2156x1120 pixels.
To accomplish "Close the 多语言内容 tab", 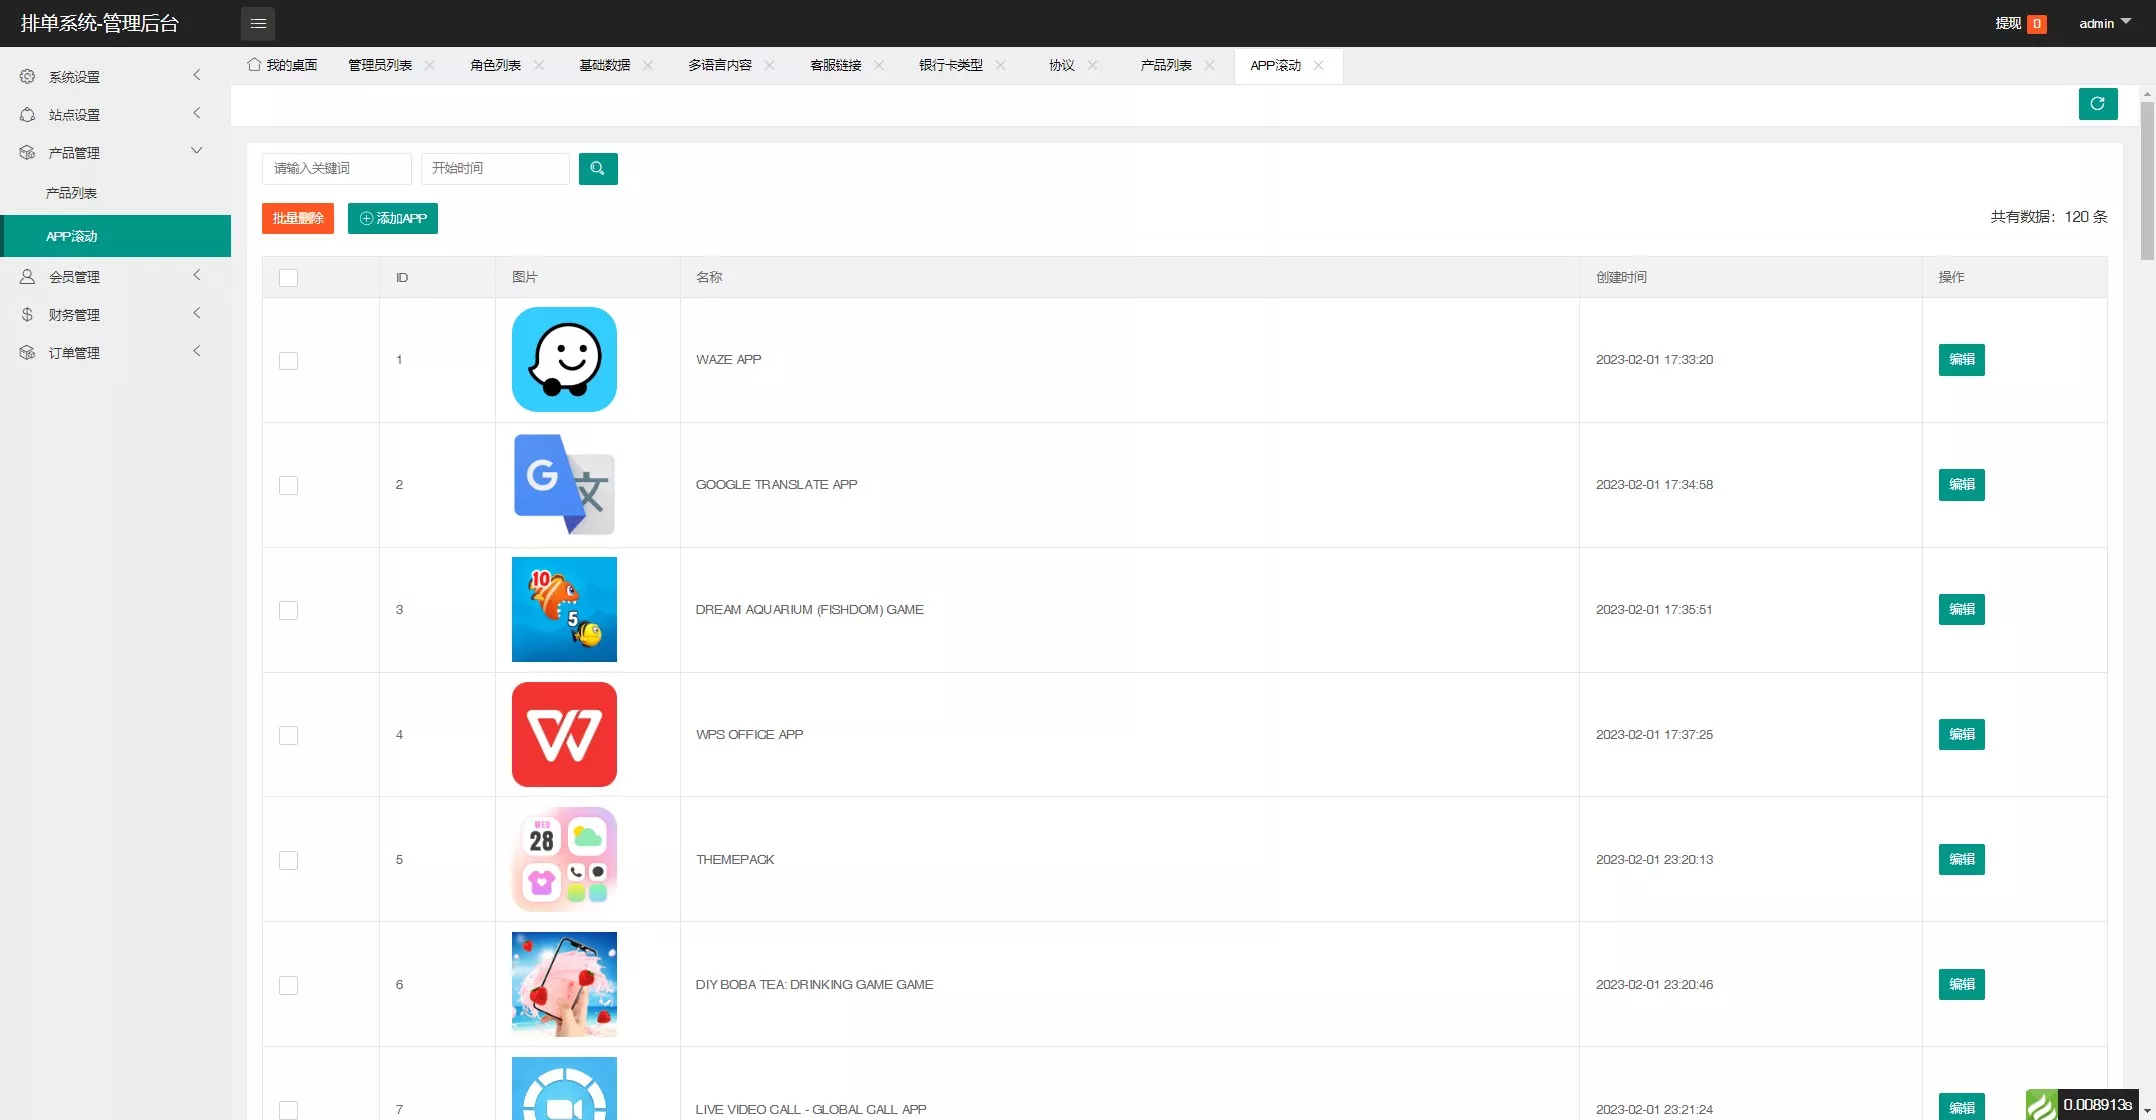I will 770,65.
